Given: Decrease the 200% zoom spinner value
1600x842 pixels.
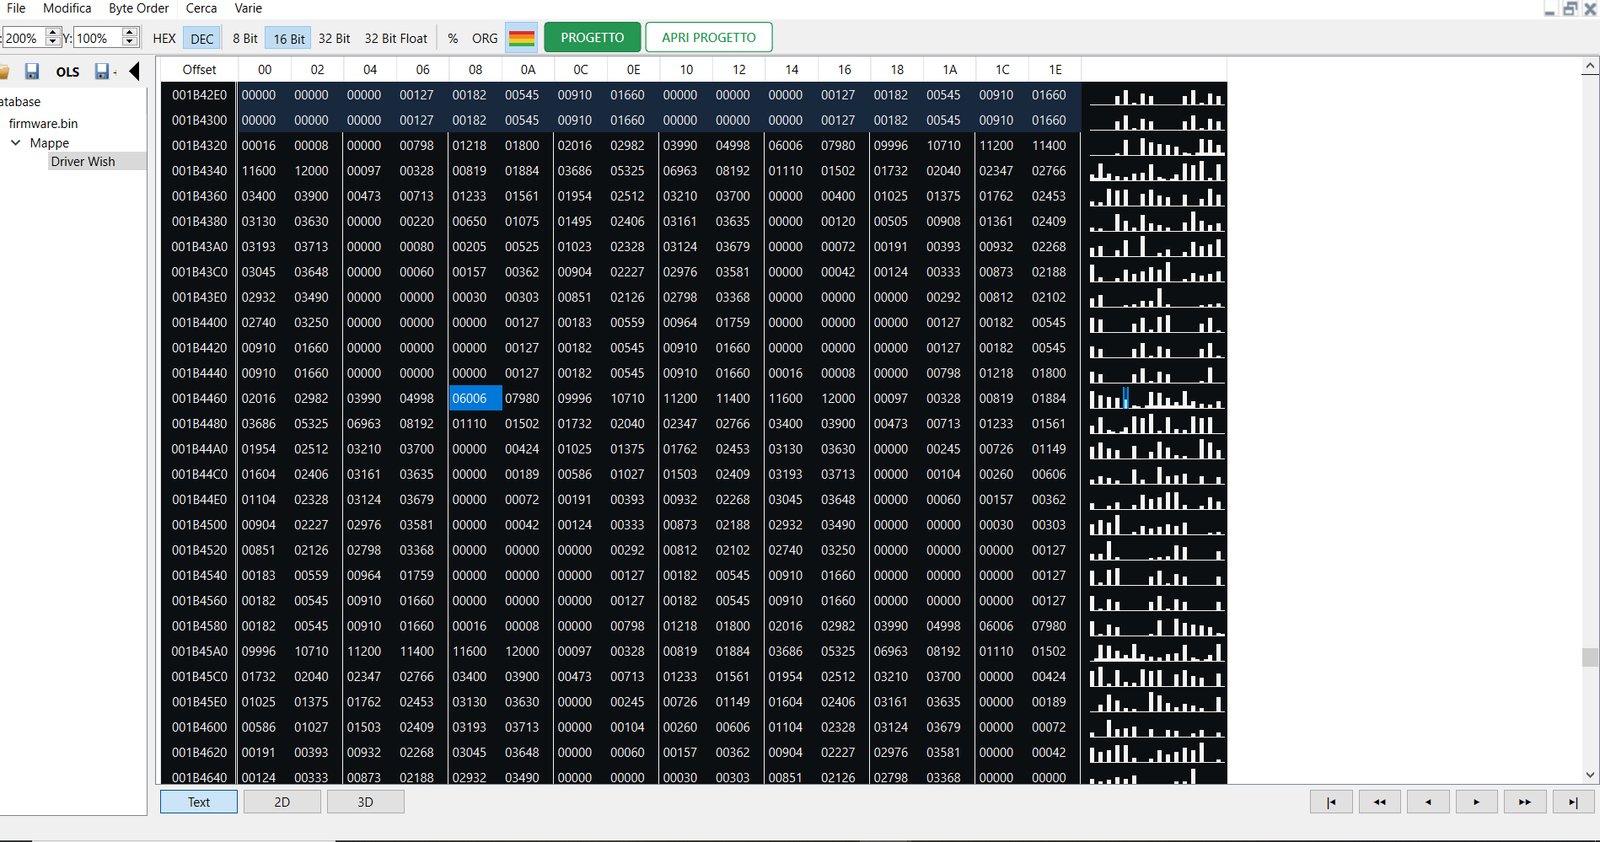Looking at the screenshot, I should click(x=53, y=42).
